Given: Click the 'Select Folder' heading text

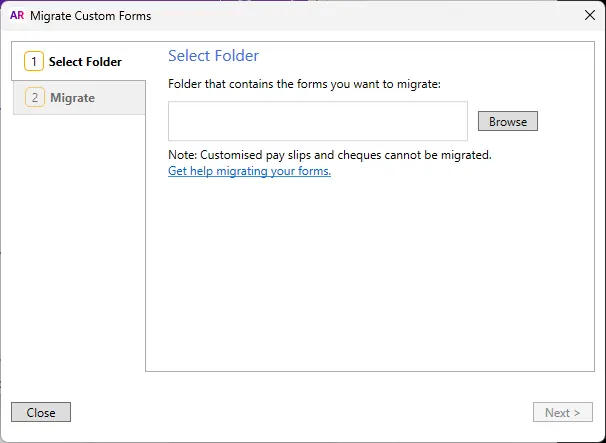Looking at the screenshot, I should pyautogui.click(x=213, y=56).
